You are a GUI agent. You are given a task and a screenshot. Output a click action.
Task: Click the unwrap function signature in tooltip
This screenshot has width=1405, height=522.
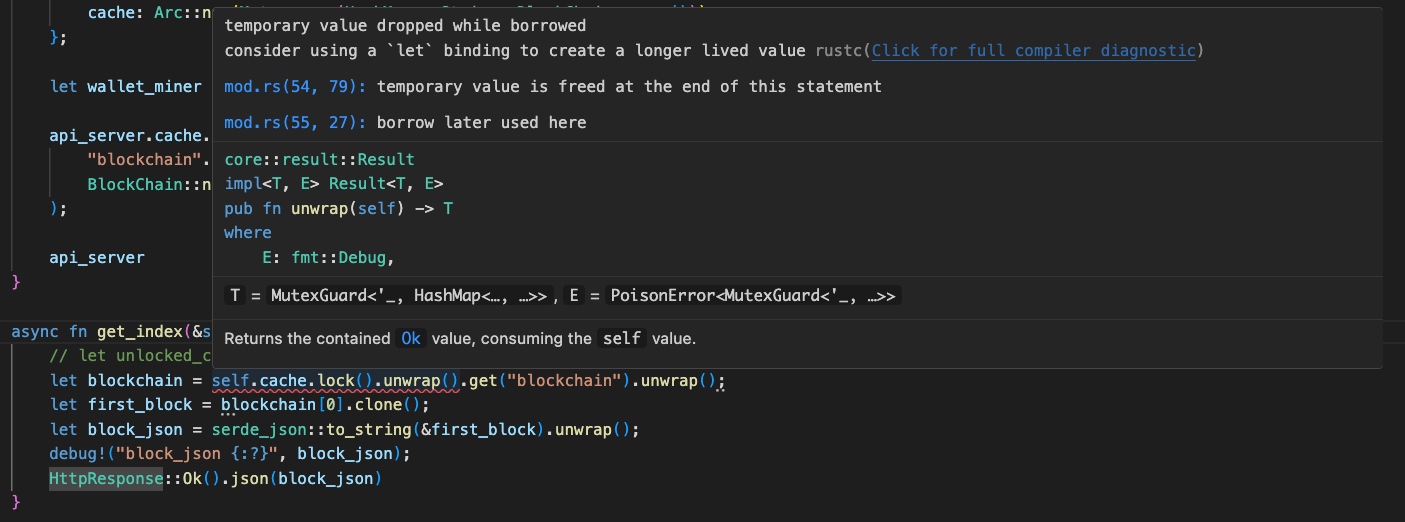pos(338,209)
